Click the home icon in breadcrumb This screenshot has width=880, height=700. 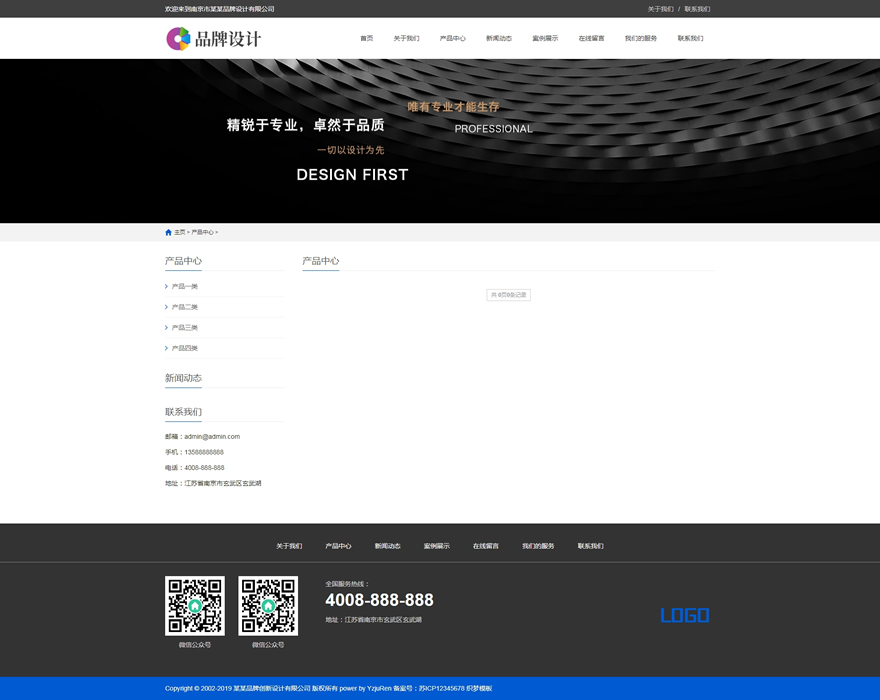[168, 232]
